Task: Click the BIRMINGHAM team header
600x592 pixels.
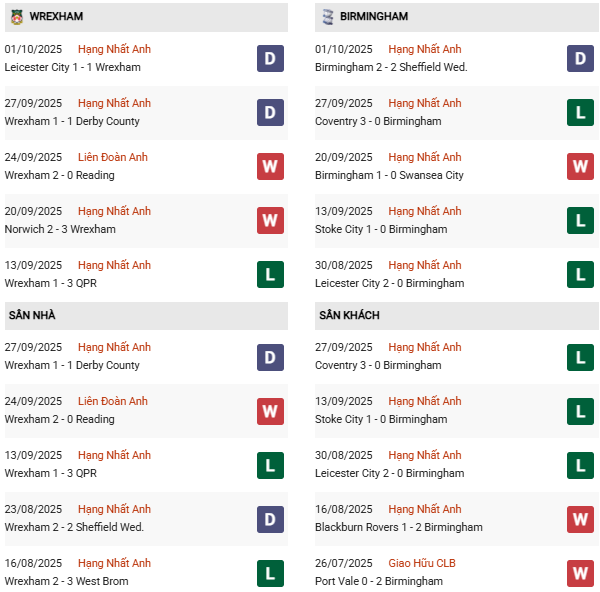Action: (374, 17)
